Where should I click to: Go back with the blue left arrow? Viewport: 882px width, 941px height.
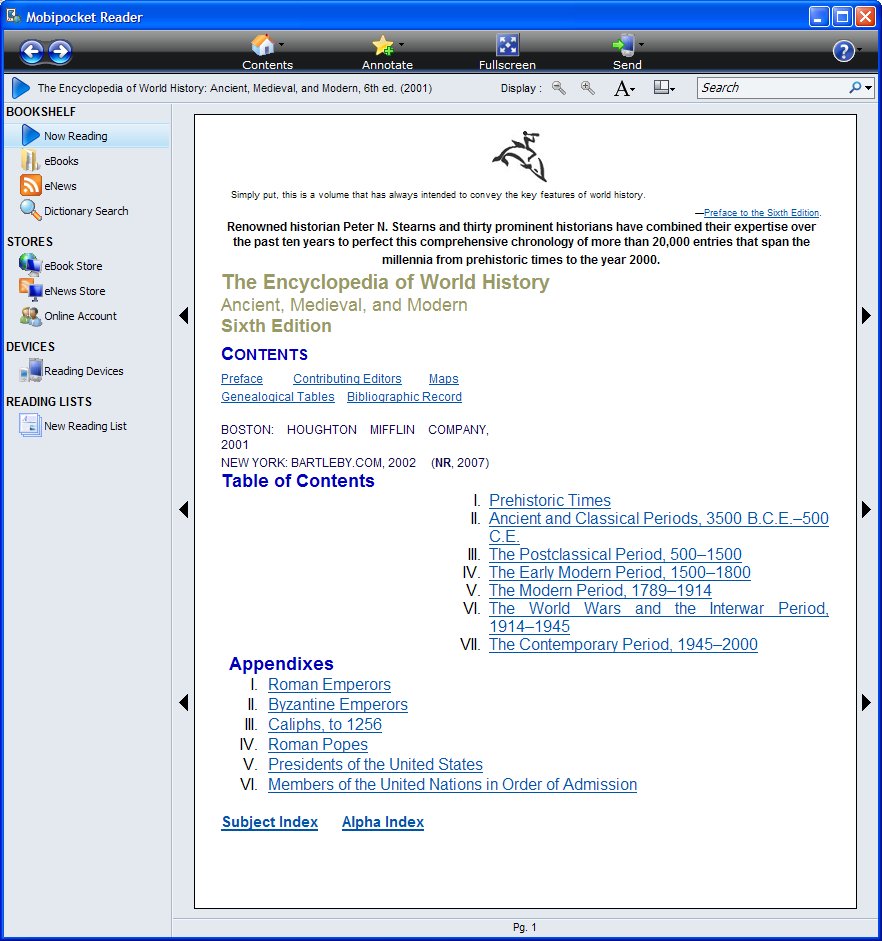coord(32,52)
